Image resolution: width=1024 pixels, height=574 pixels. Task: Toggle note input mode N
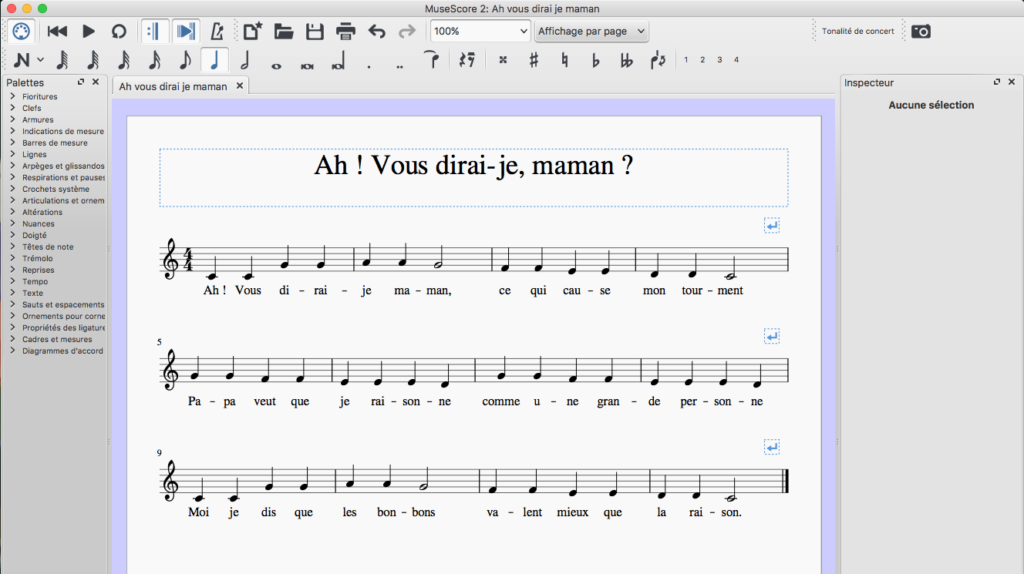click(22, 60)
